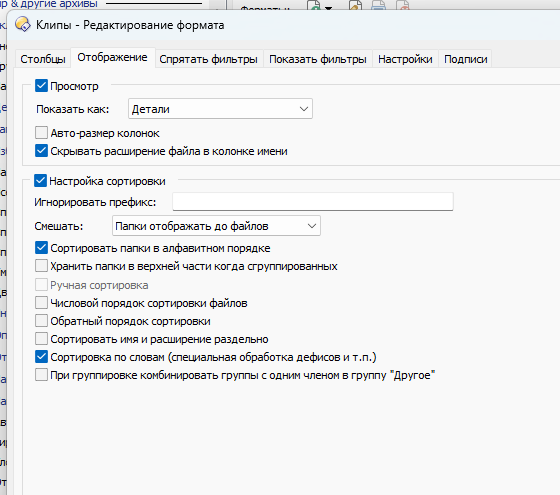Viewport: 560px width, 495px height.
Task: Enable Хранить папки в верхней части option
Action: 41,266
